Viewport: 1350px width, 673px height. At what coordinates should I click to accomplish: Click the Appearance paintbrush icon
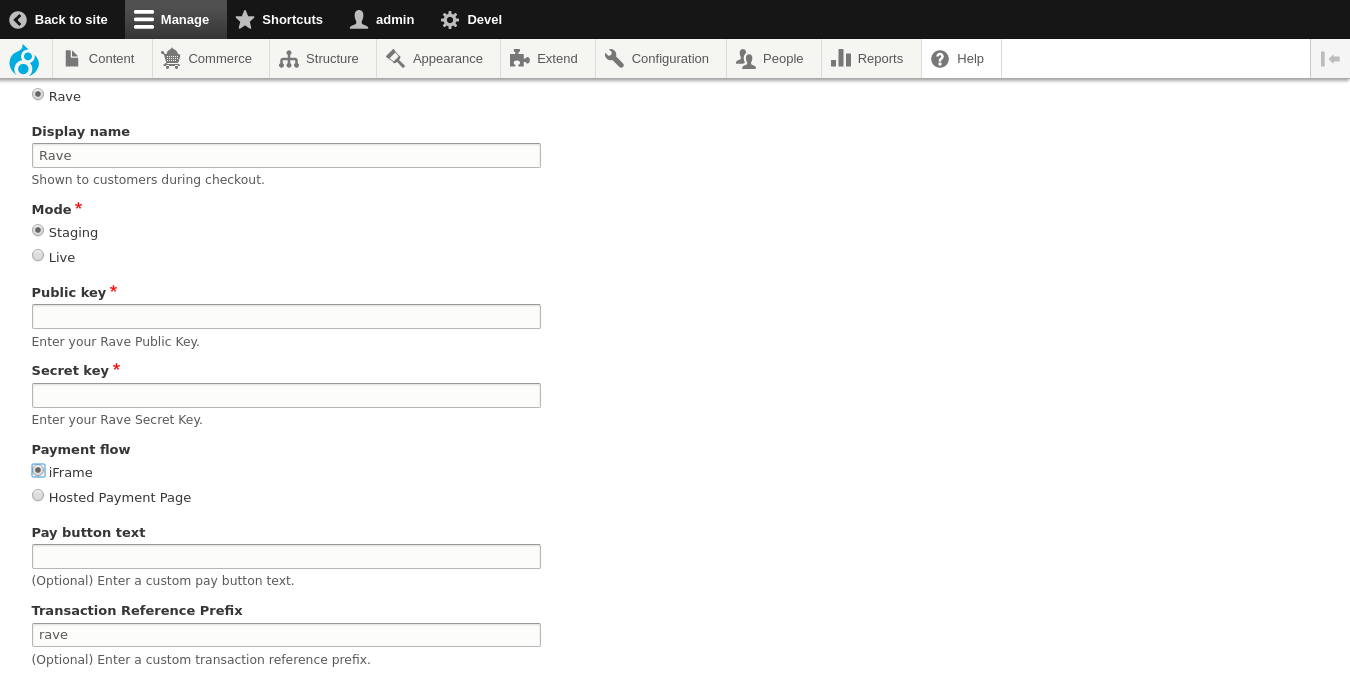point(396,59)
